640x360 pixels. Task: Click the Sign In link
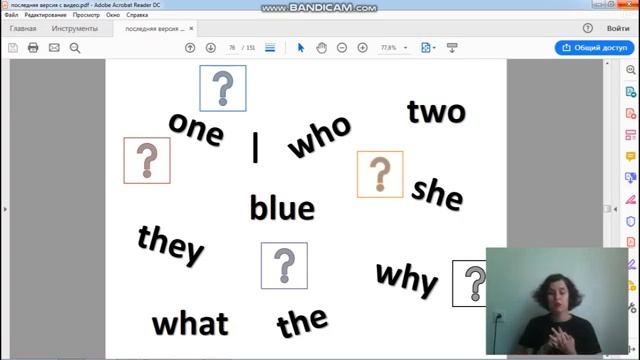[x=618, y=28]
